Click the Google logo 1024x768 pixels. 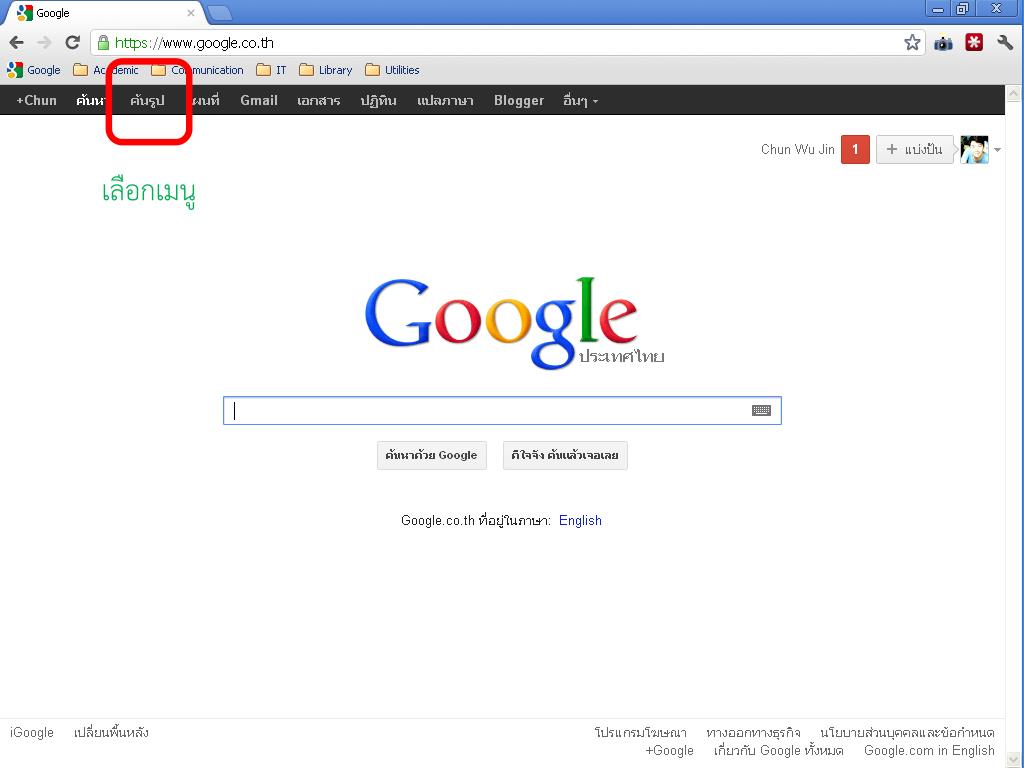click(514, 323)
